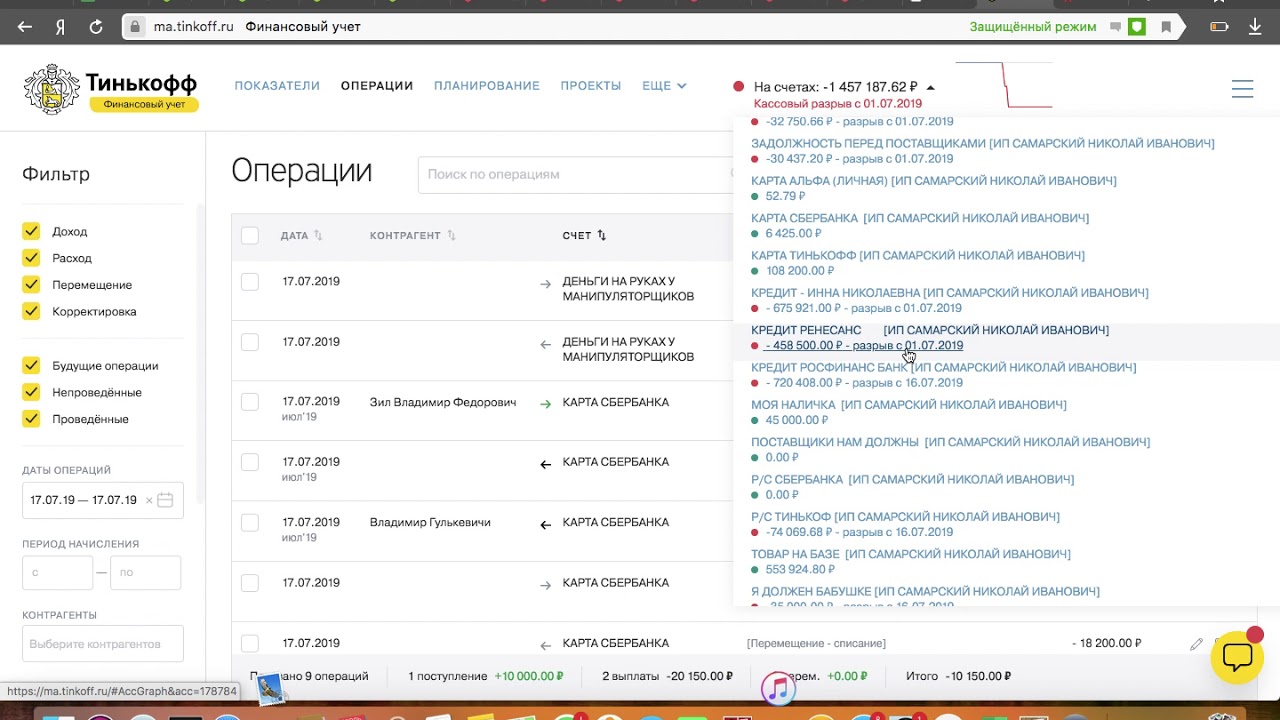Open the Выберите контрагентов selector
Screen dimensions: 1280x720
(x=103, y=644)
